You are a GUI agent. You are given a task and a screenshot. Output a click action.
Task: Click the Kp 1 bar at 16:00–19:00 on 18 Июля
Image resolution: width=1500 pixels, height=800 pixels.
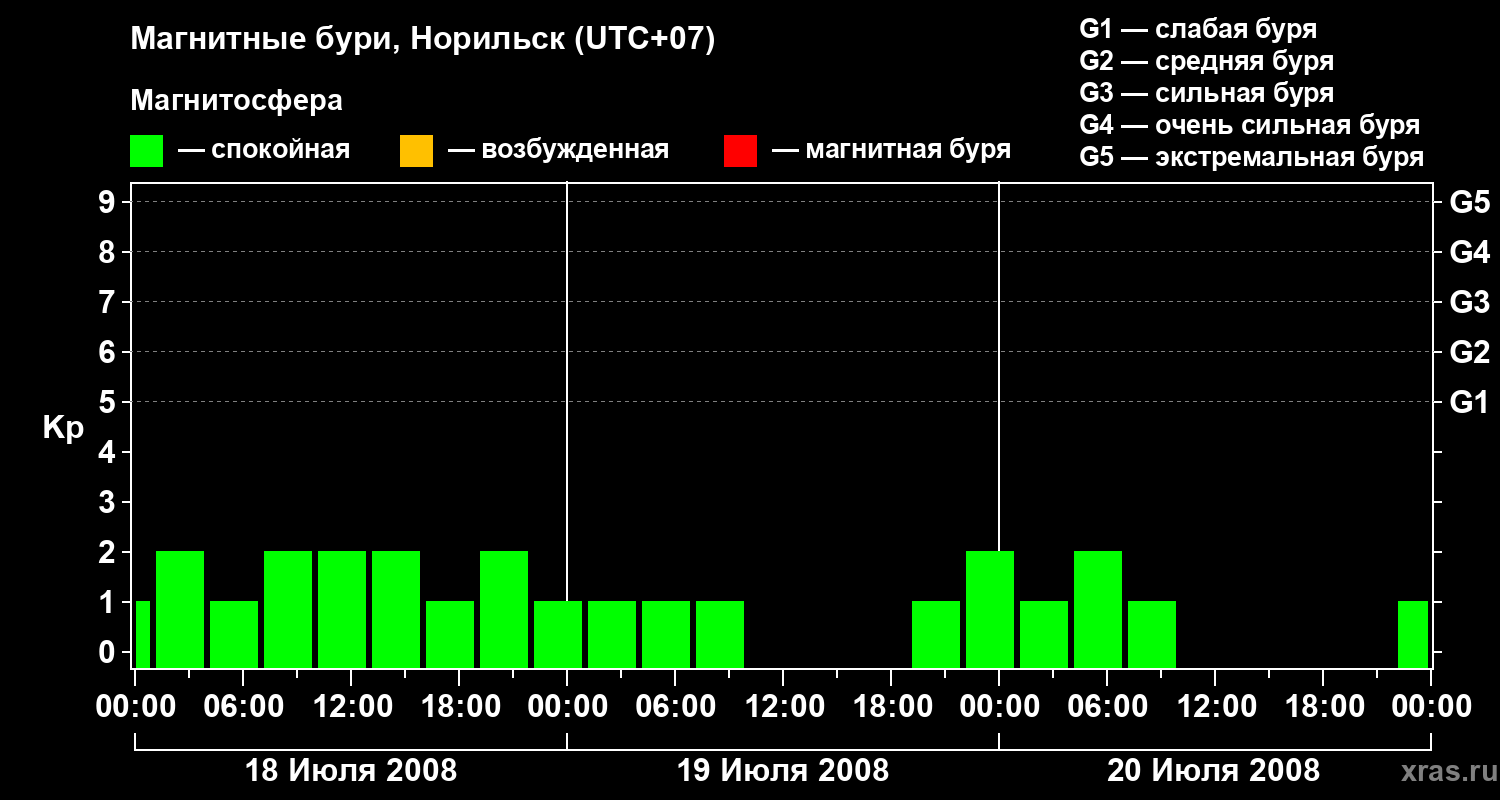(x=450, y=634)
